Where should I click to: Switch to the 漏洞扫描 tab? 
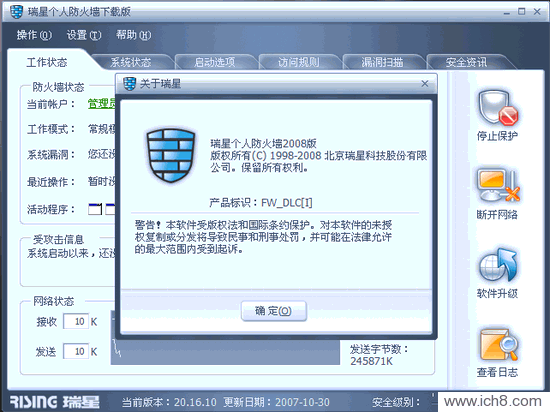[382, 62]
